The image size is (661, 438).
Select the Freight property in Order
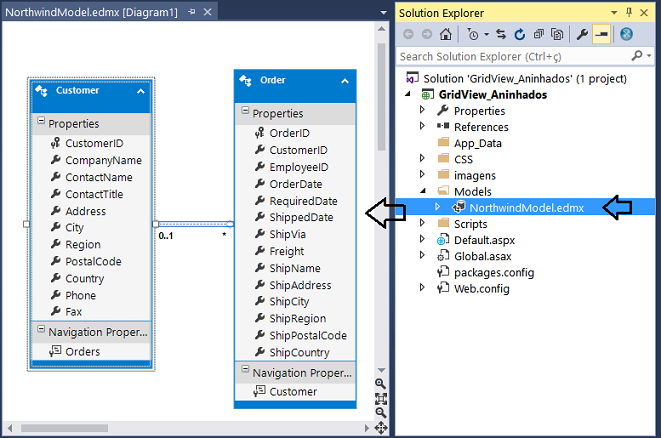(287, 251)
